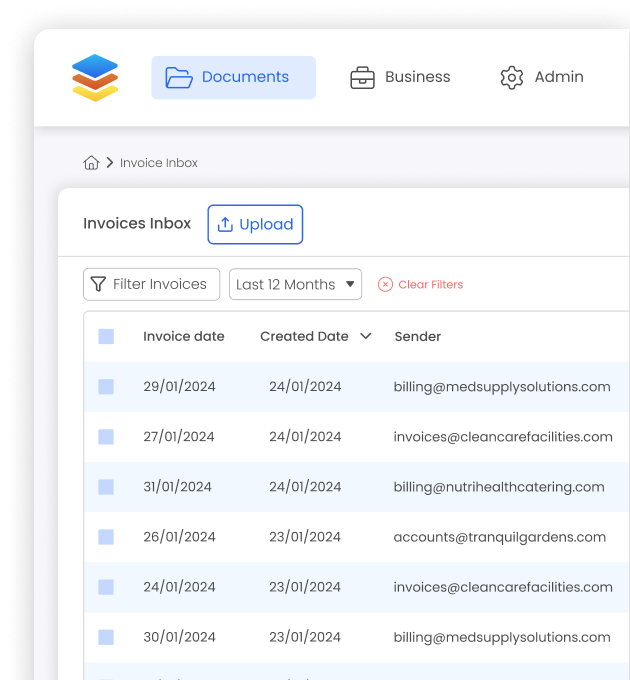630x680 pixels.
Task: Click the folder icon for Documents
Action: 179,78
